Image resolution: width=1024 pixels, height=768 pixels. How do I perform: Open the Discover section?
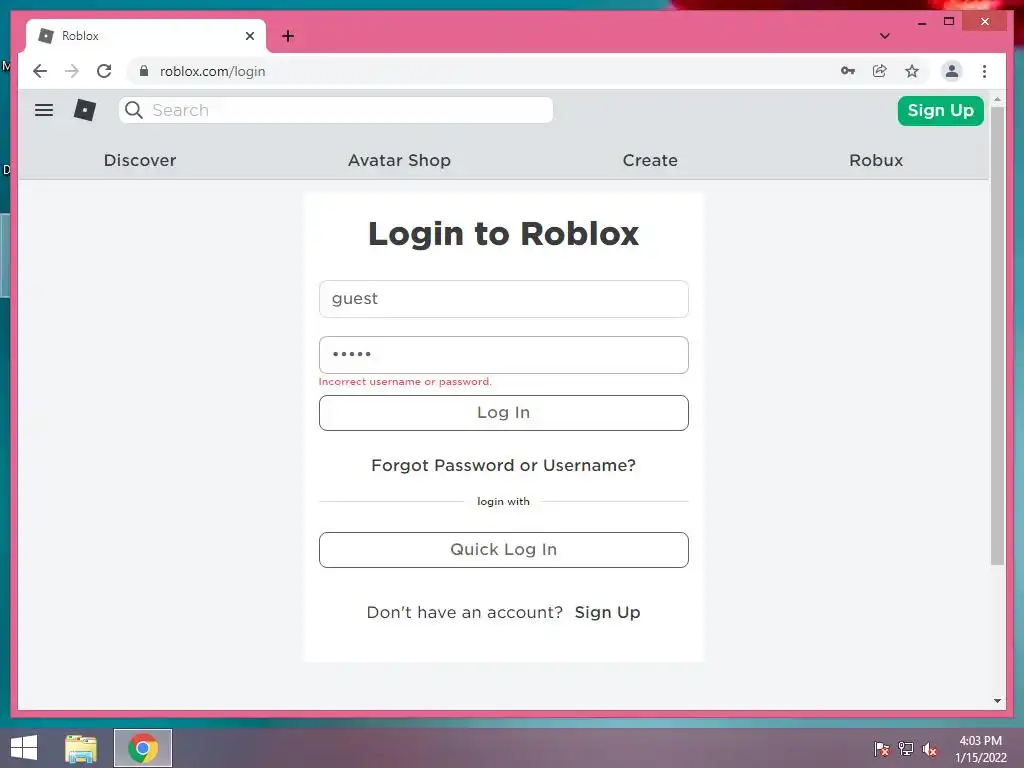[140, 160]
